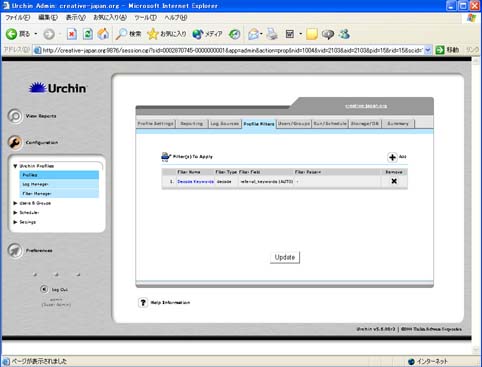Remove Decode Keywords with X icon

(x=394, y=181)
